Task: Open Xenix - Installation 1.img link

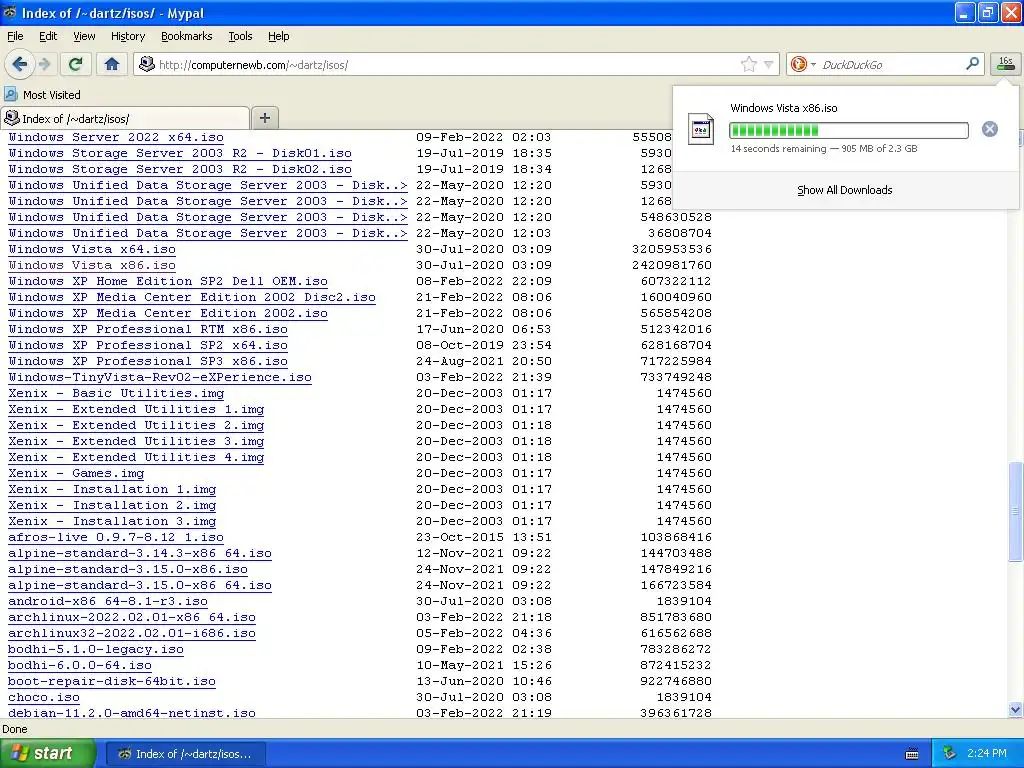Action: pos(112,489)
